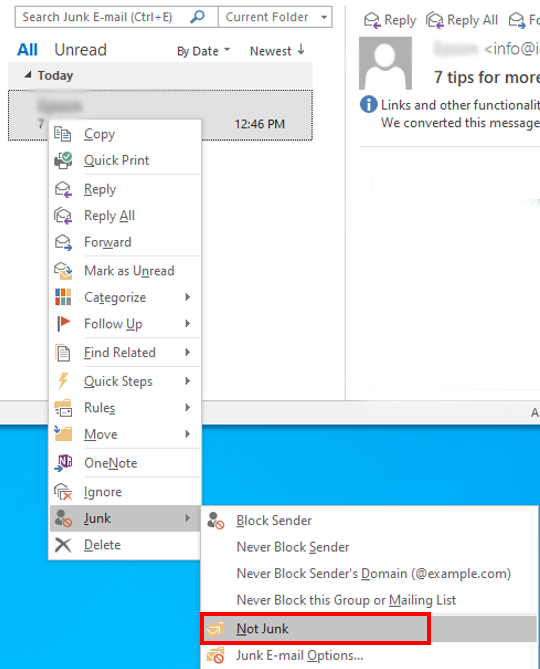Switch to the All messages filter
The image size is (540, 669).
tap(27, 50)
